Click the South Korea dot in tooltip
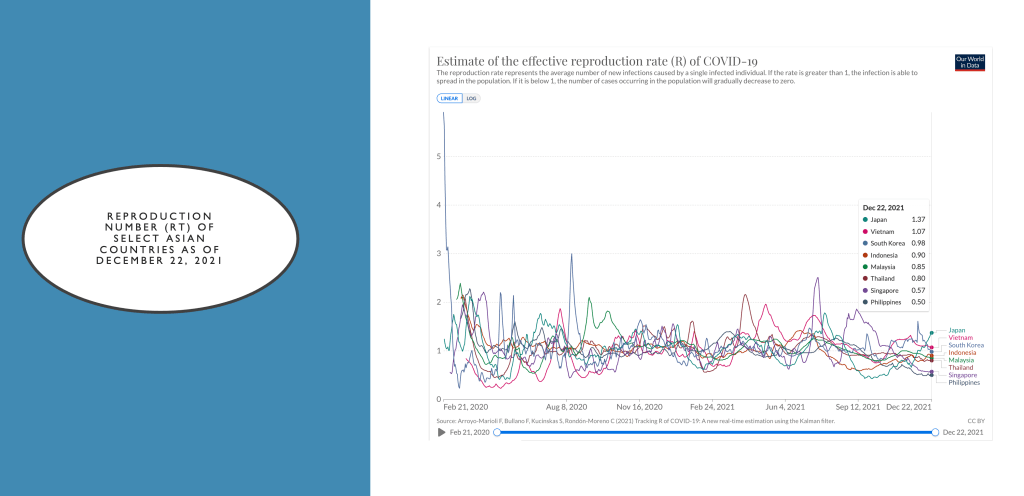 (864, 243)
